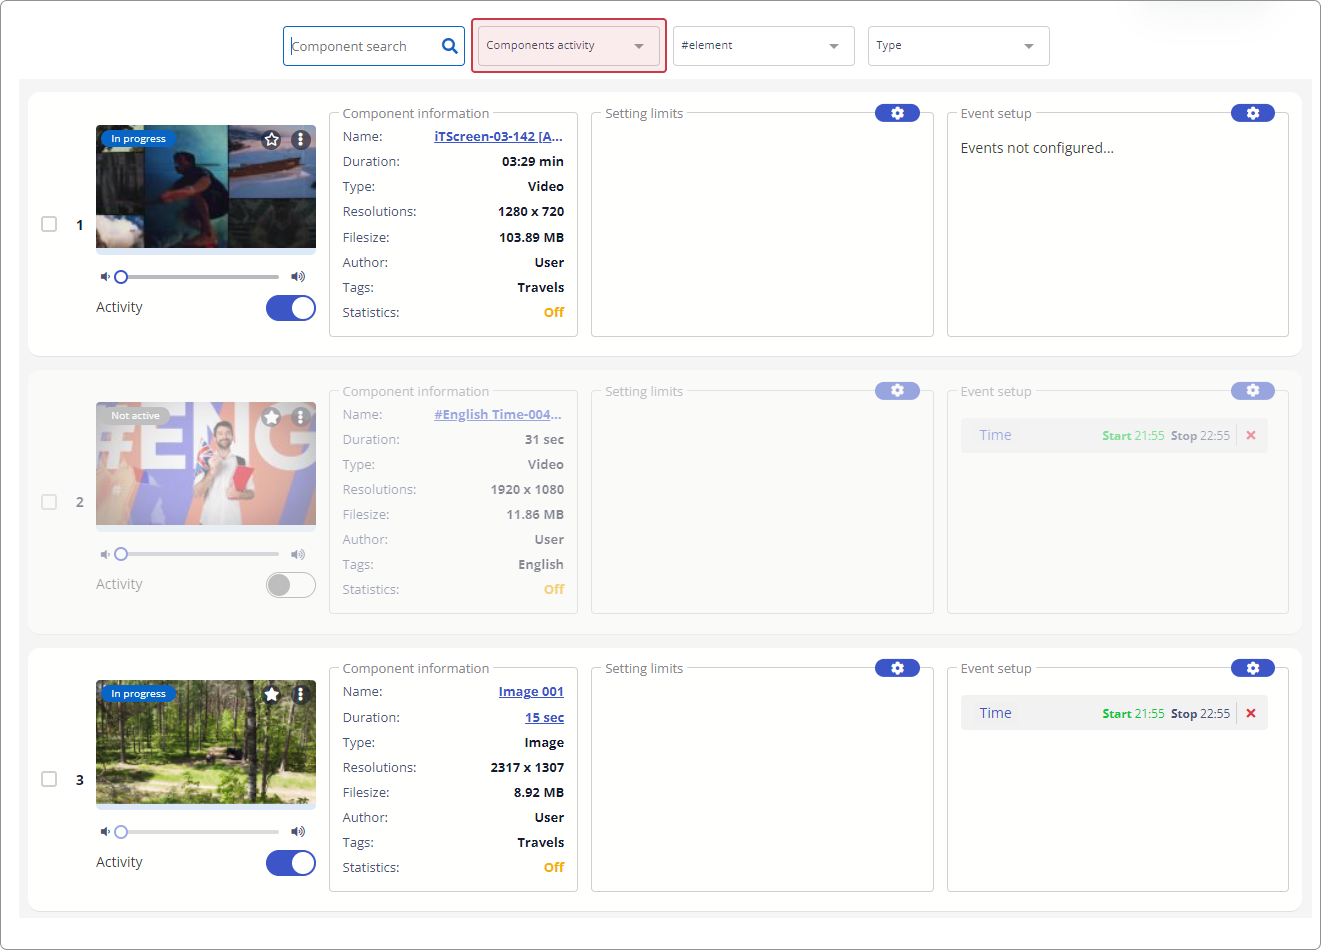Screen dimensions: 1321x950
Task: Focus the Component search input field
Action: (362, 46)
